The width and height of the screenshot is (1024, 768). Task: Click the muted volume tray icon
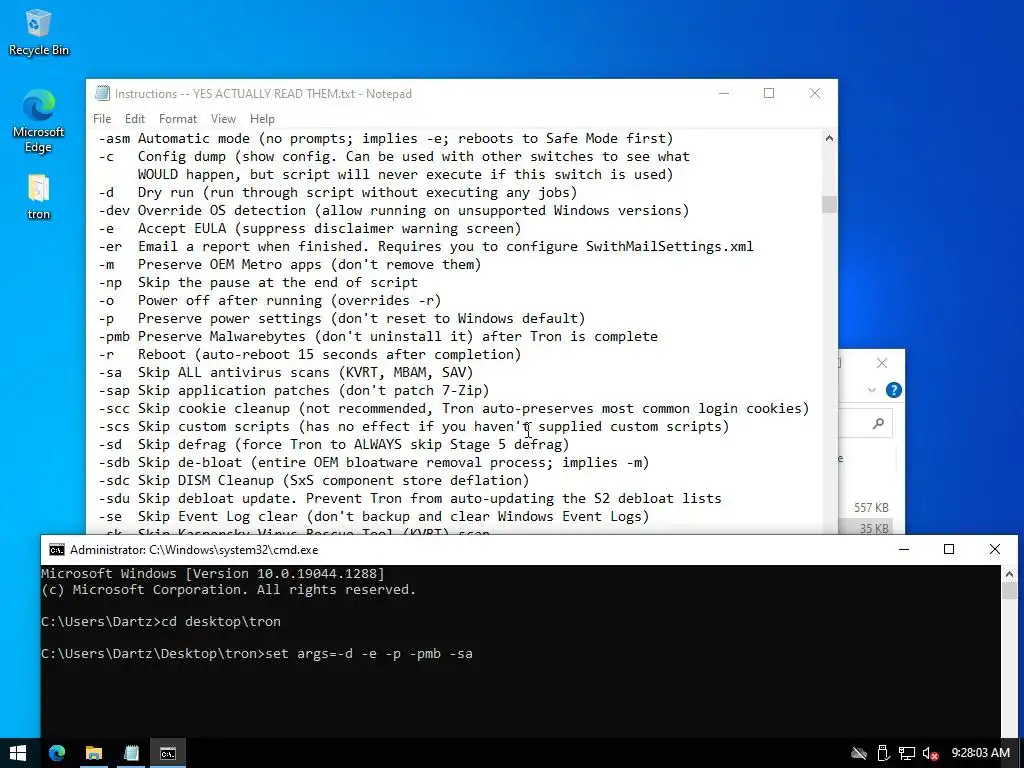click(930, 754)
